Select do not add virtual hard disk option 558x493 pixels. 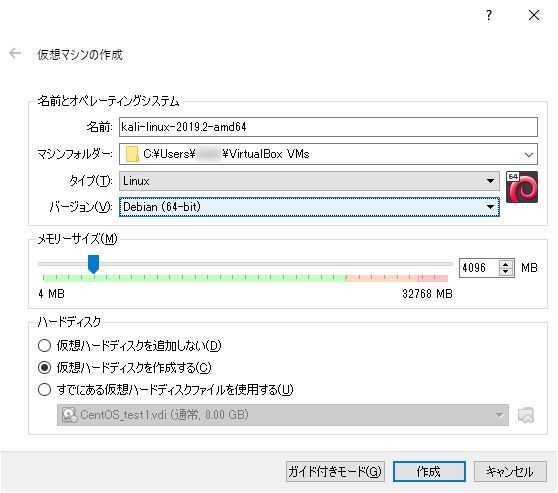pyautogui.click(x=130, y=346)
